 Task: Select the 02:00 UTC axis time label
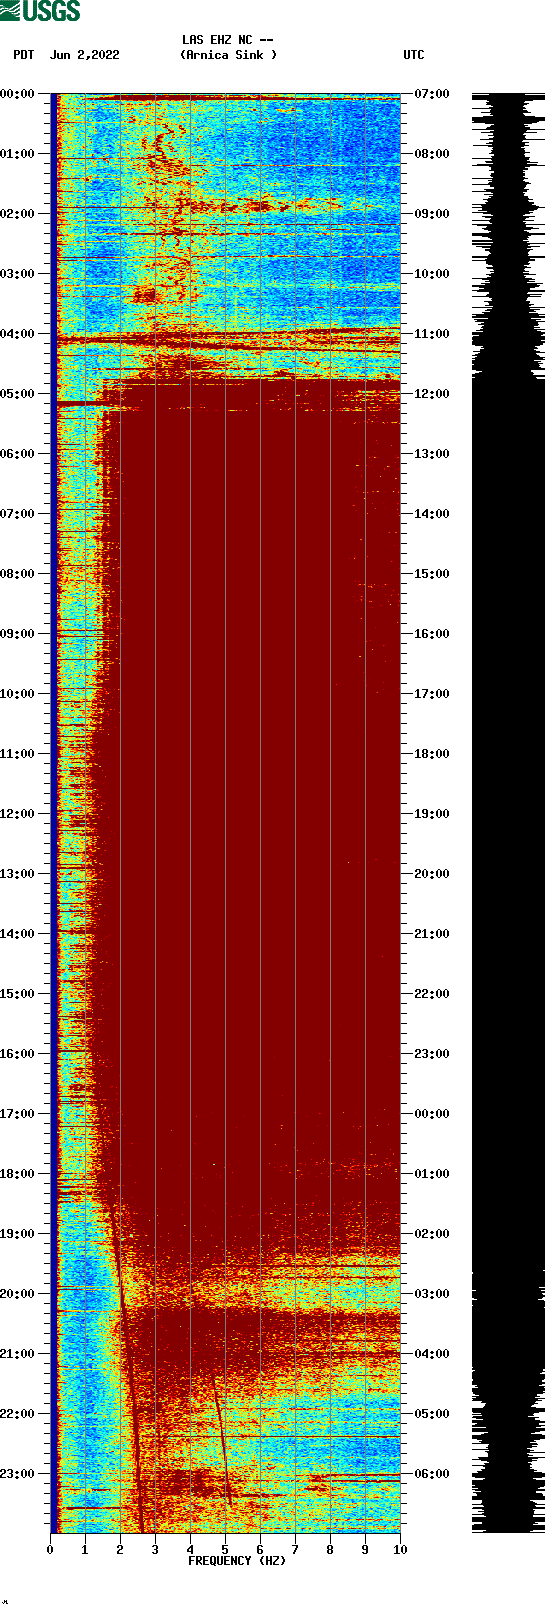point(432,1234)
